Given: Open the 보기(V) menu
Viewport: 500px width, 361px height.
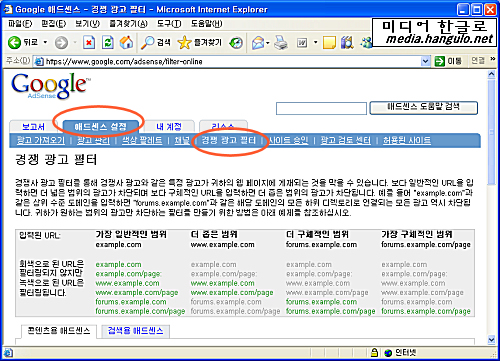Looking at the screenshot, I should coord(87,24).
